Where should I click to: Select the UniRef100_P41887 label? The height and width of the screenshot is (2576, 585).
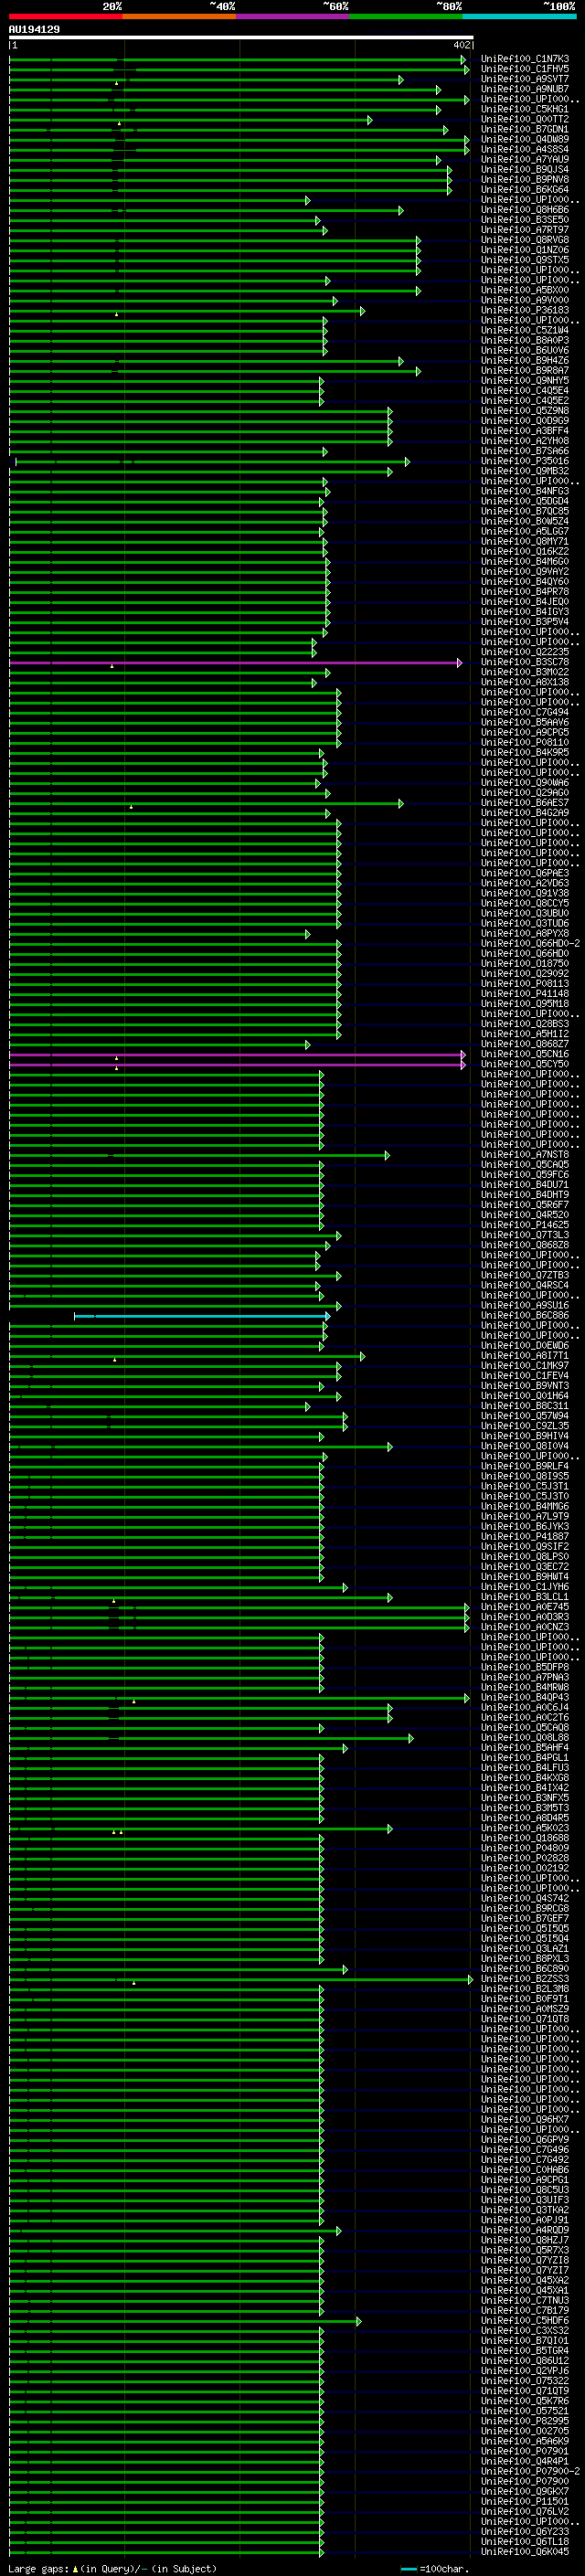tap(525, 1536)
